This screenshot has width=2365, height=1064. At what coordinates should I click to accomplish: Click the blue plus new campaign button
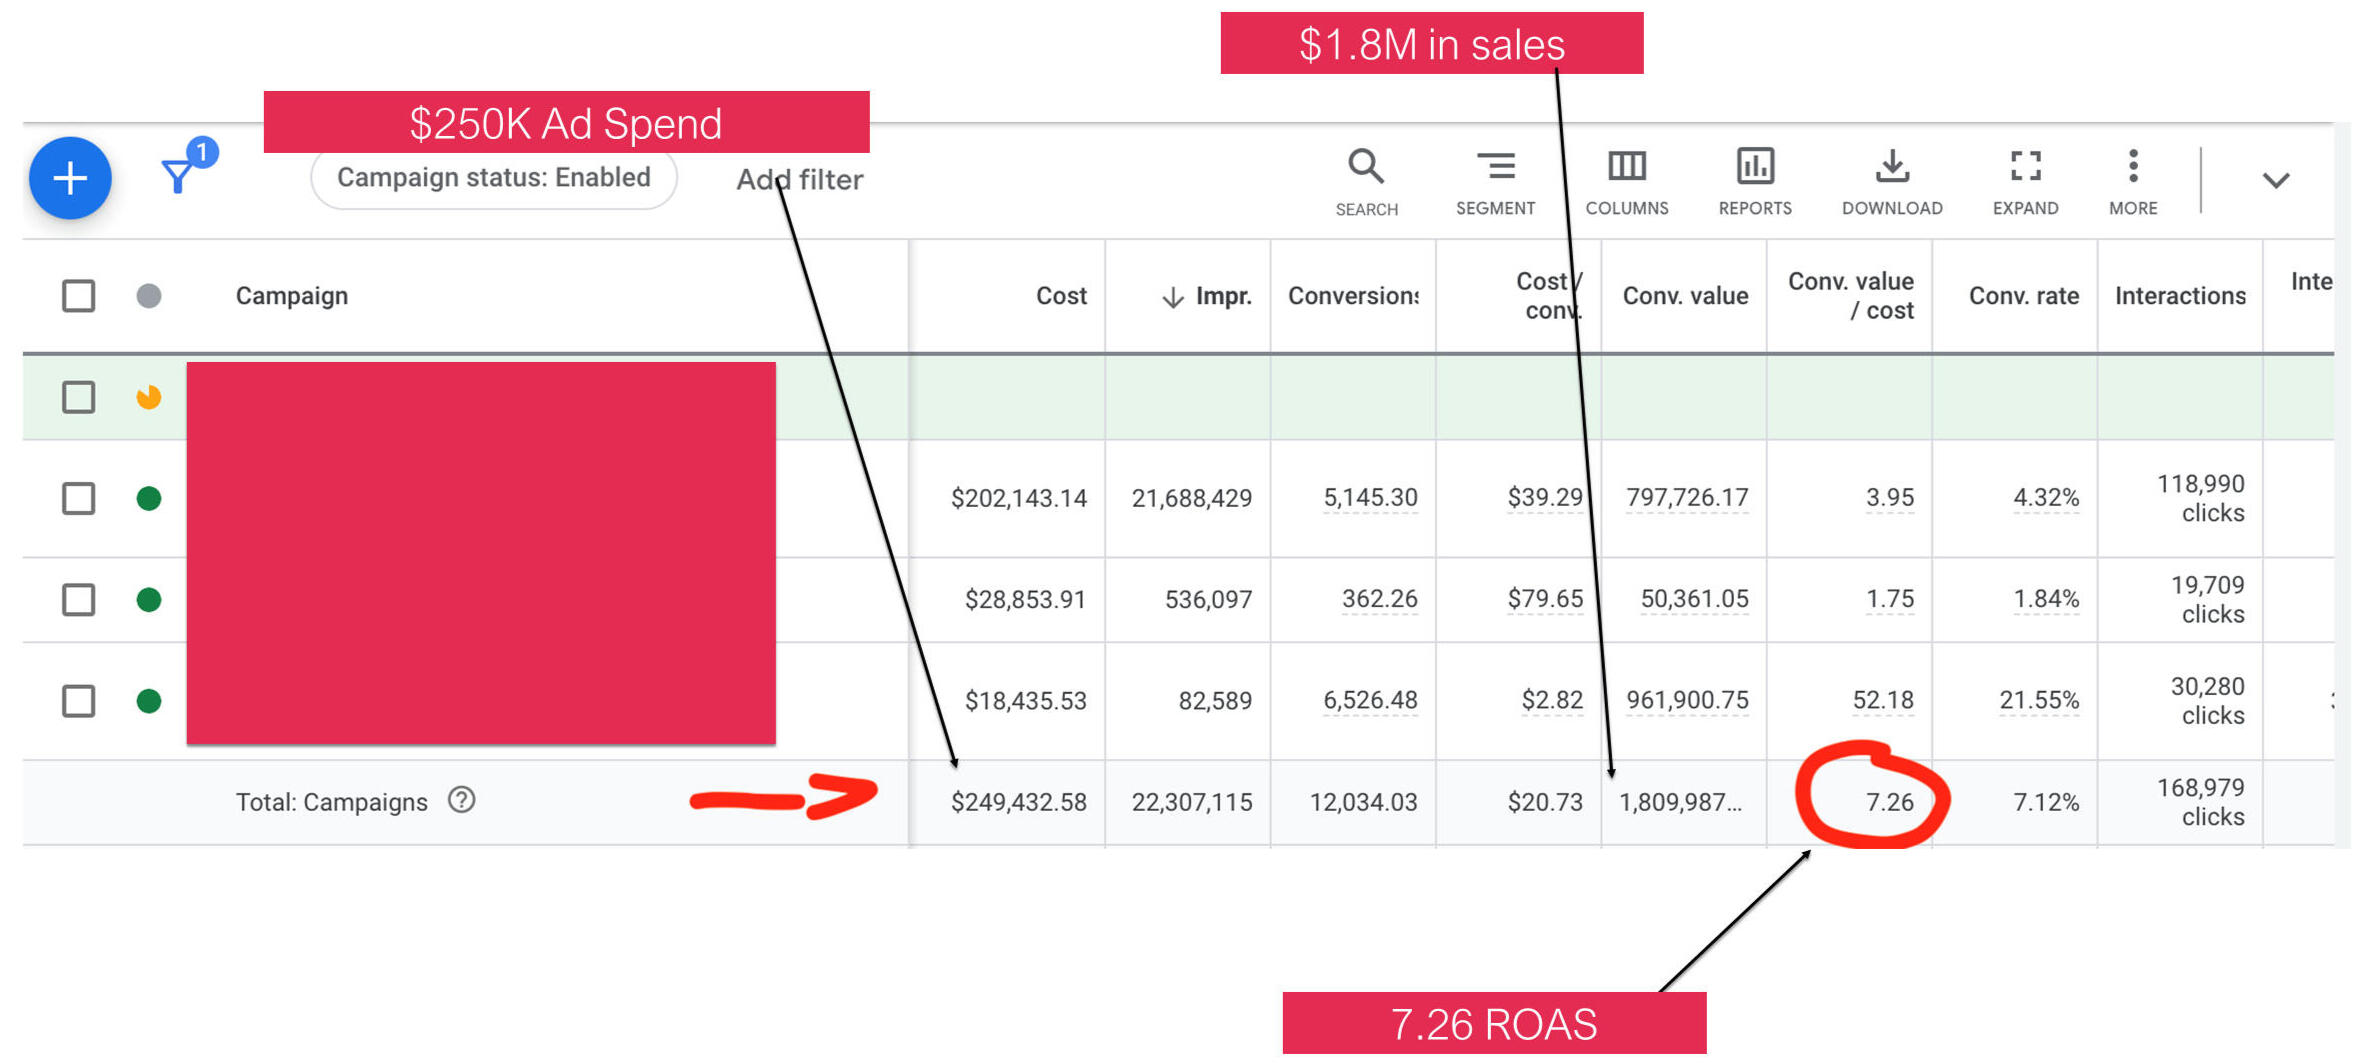pos(70,179)
